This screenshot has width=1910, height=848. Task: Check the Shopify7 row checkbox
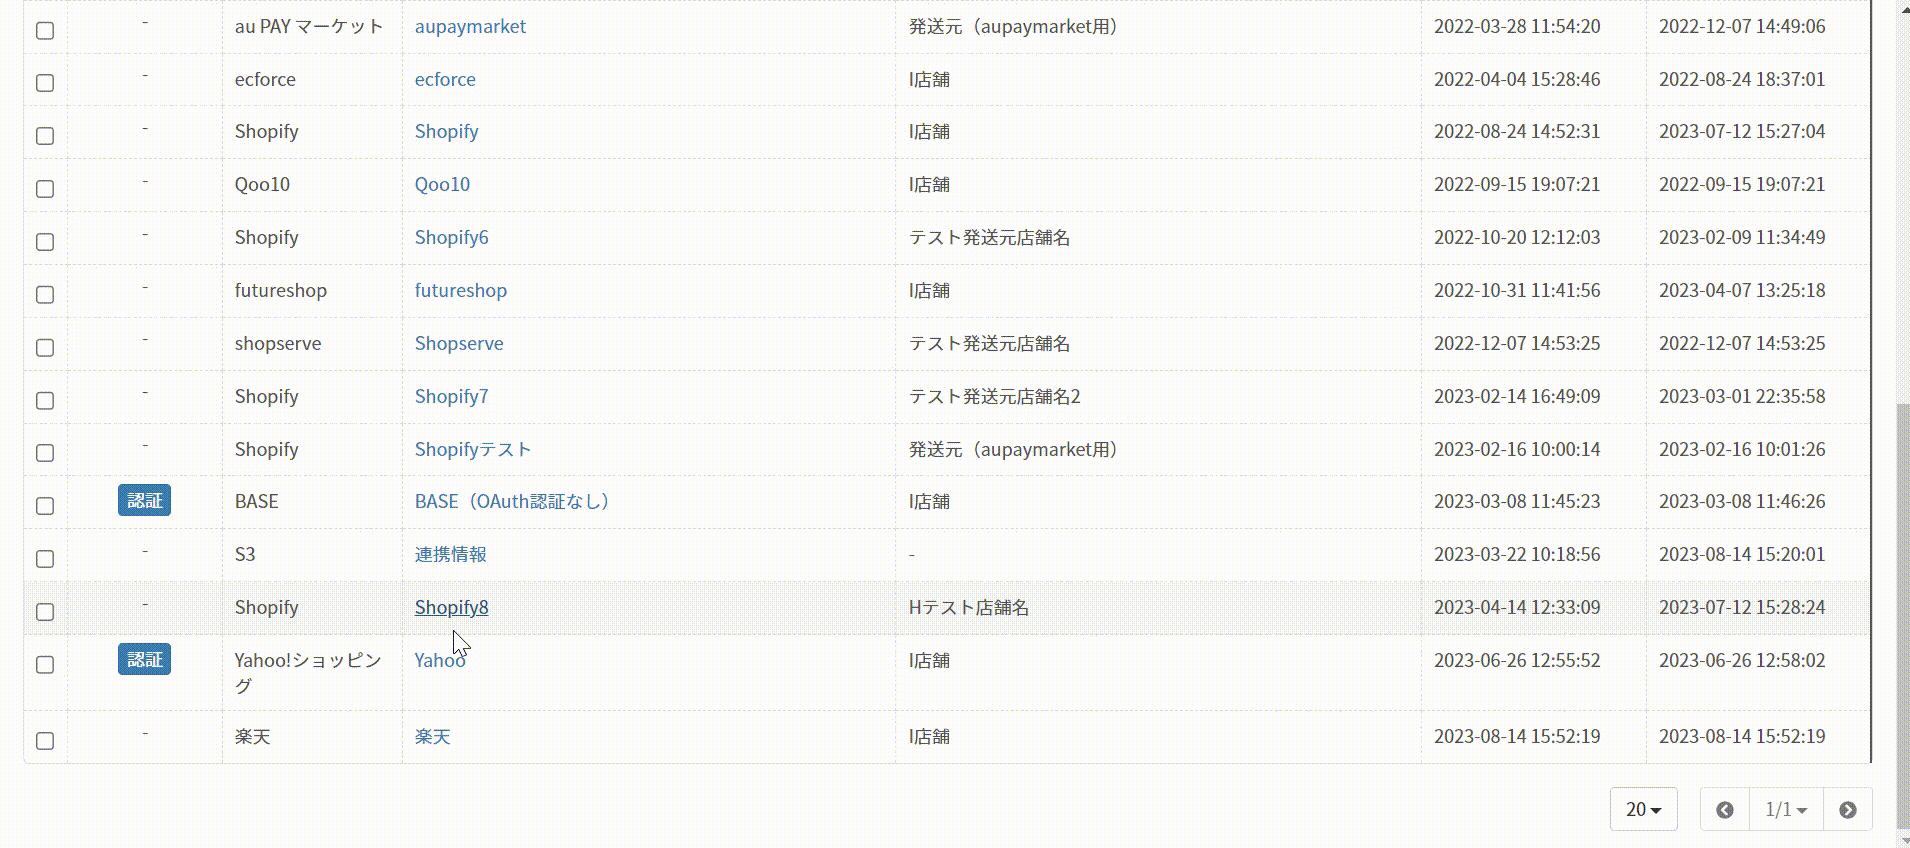click(x=45, y=401)
